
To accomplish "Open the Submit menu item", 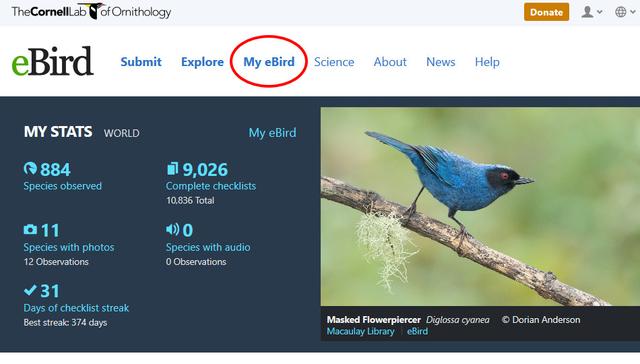I will coord(141,62).
